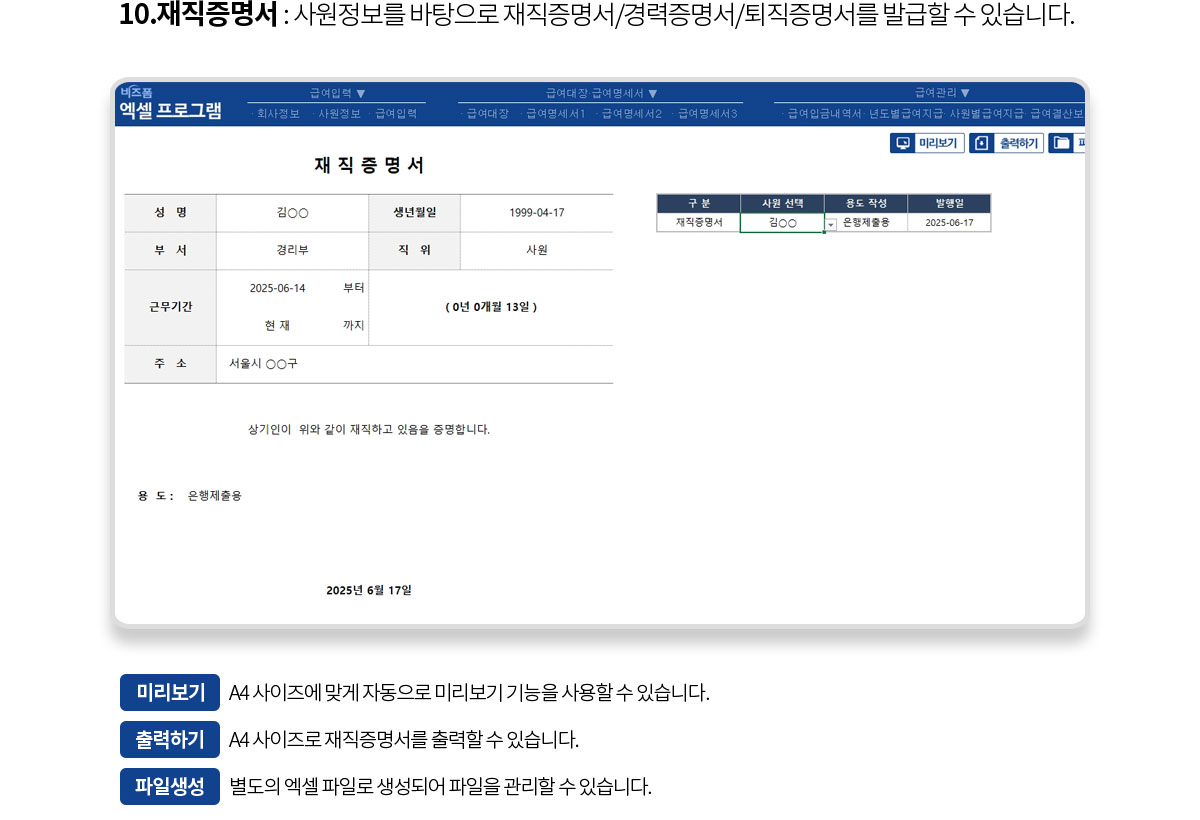This screenshot has height=820, width=1200.
Task: Click the blue 미리보기 label below
Action: [170, 692]
